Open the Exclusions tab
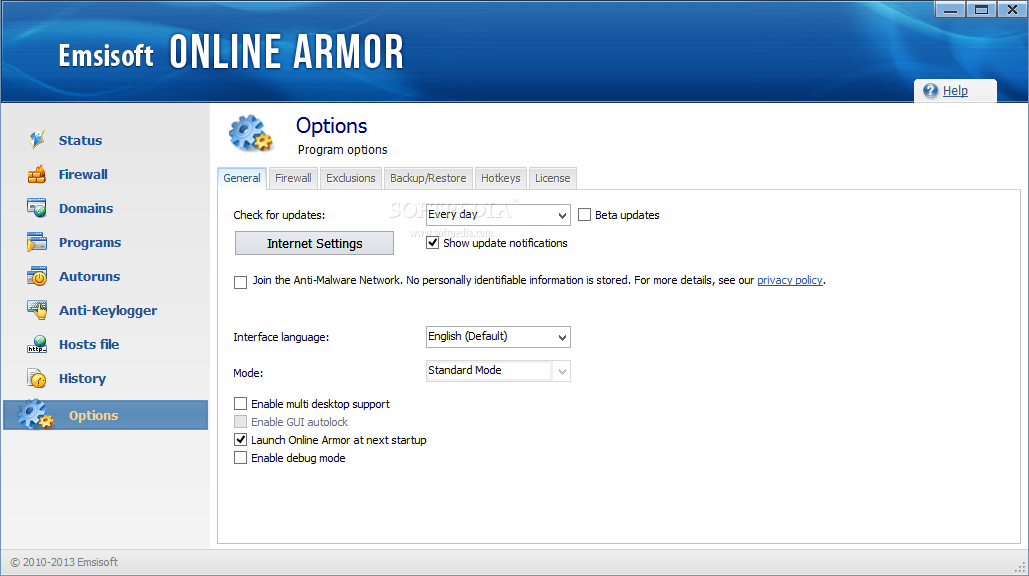 point(350,178)
